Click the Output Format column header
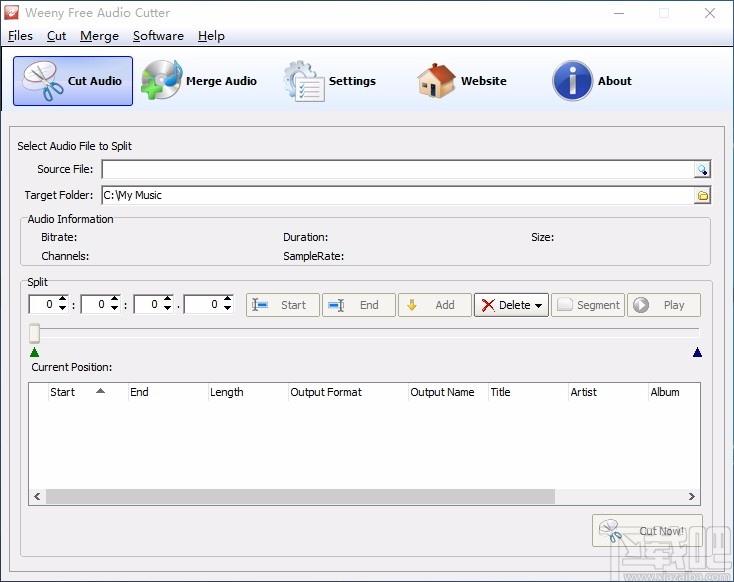Viewport: 734px width, 582px height. (x=348, y=392)
